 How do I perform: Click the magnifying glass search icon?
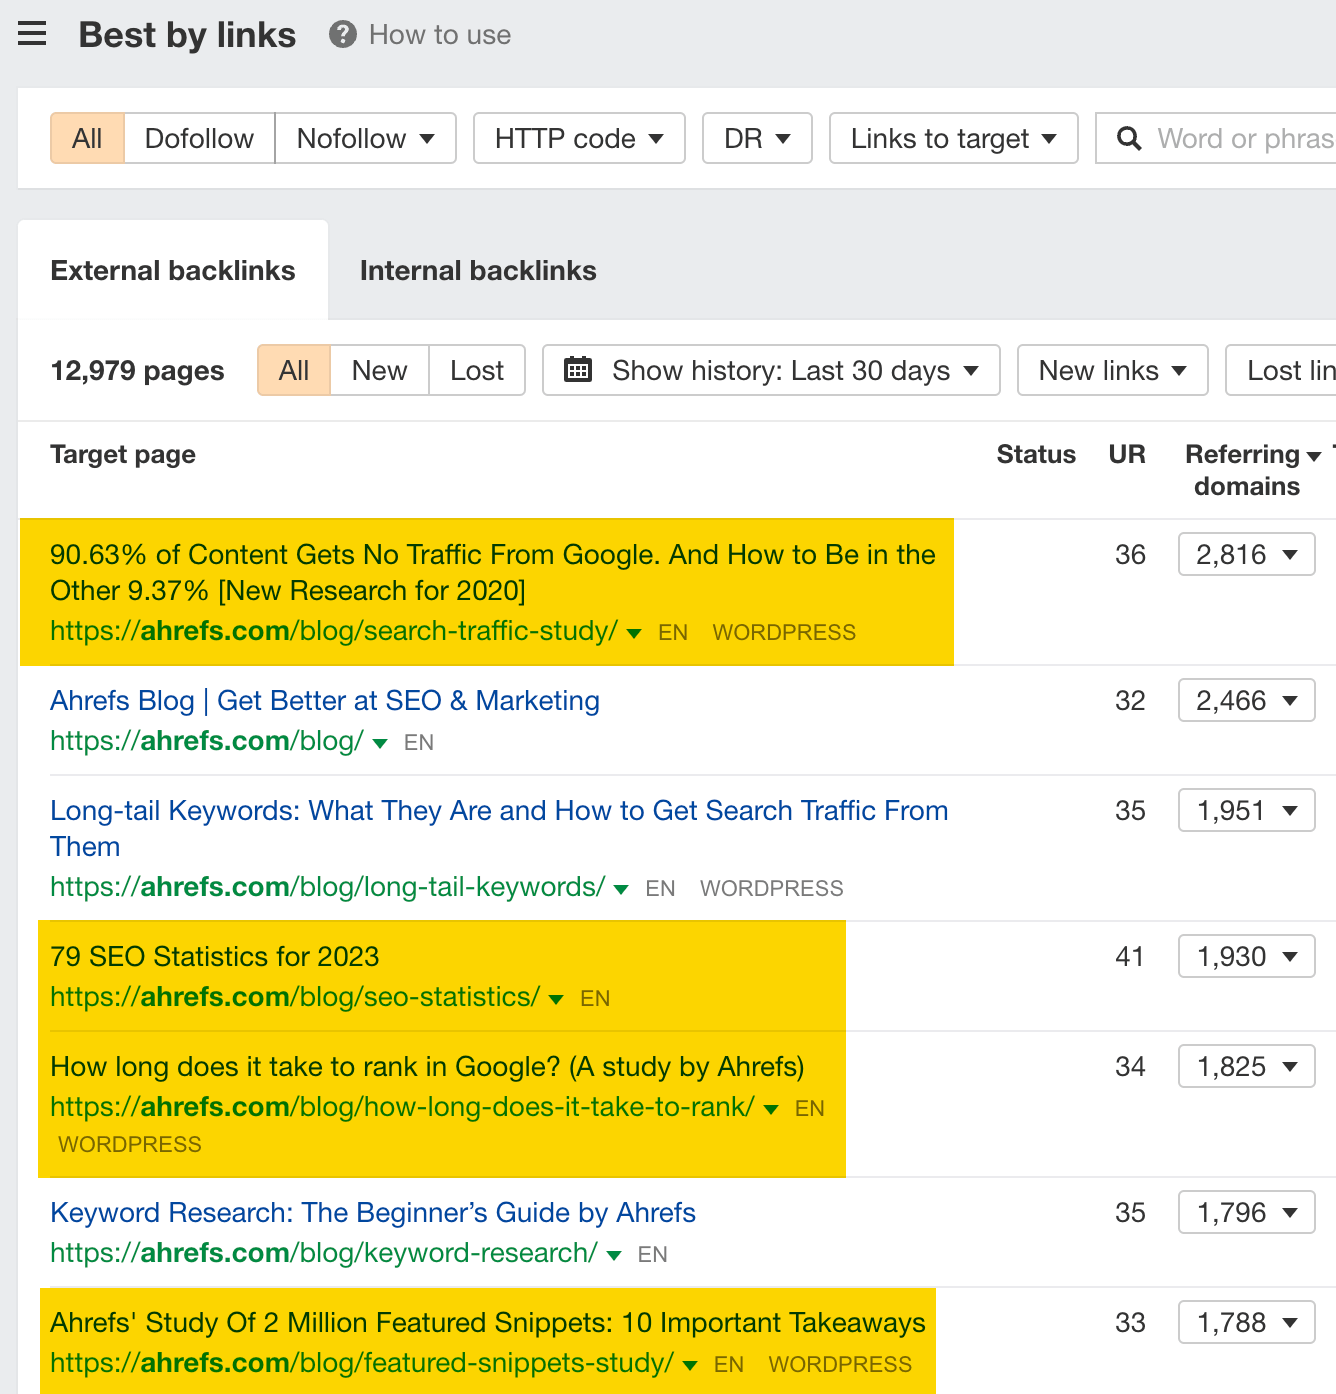[1129, 138]
